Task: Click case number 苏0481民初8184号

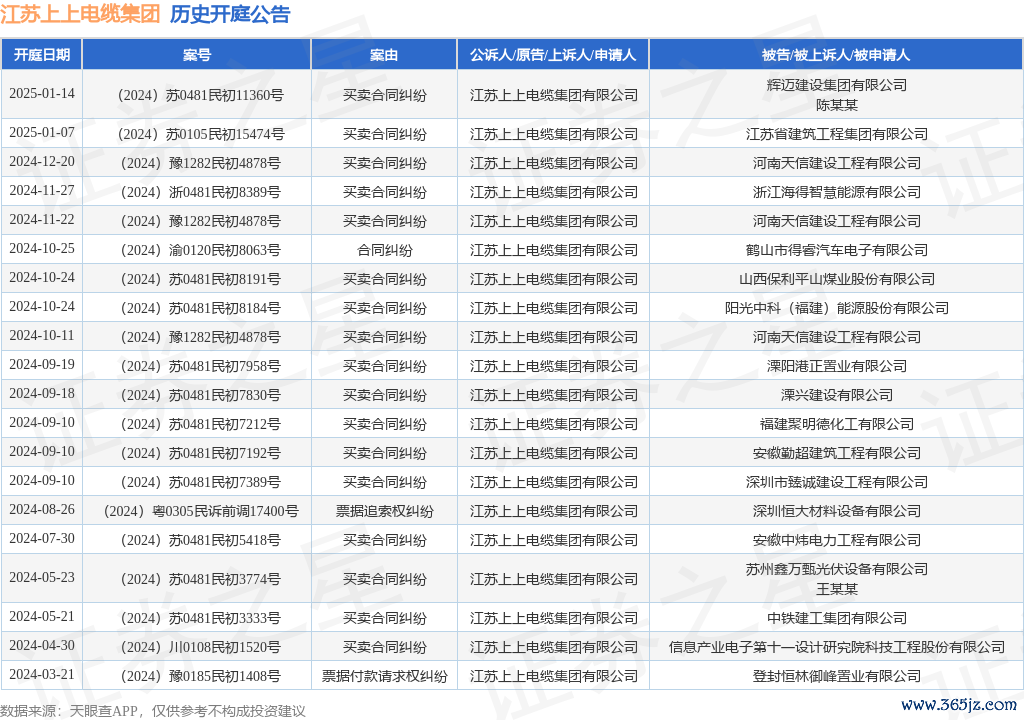Action: pos(200,308)
